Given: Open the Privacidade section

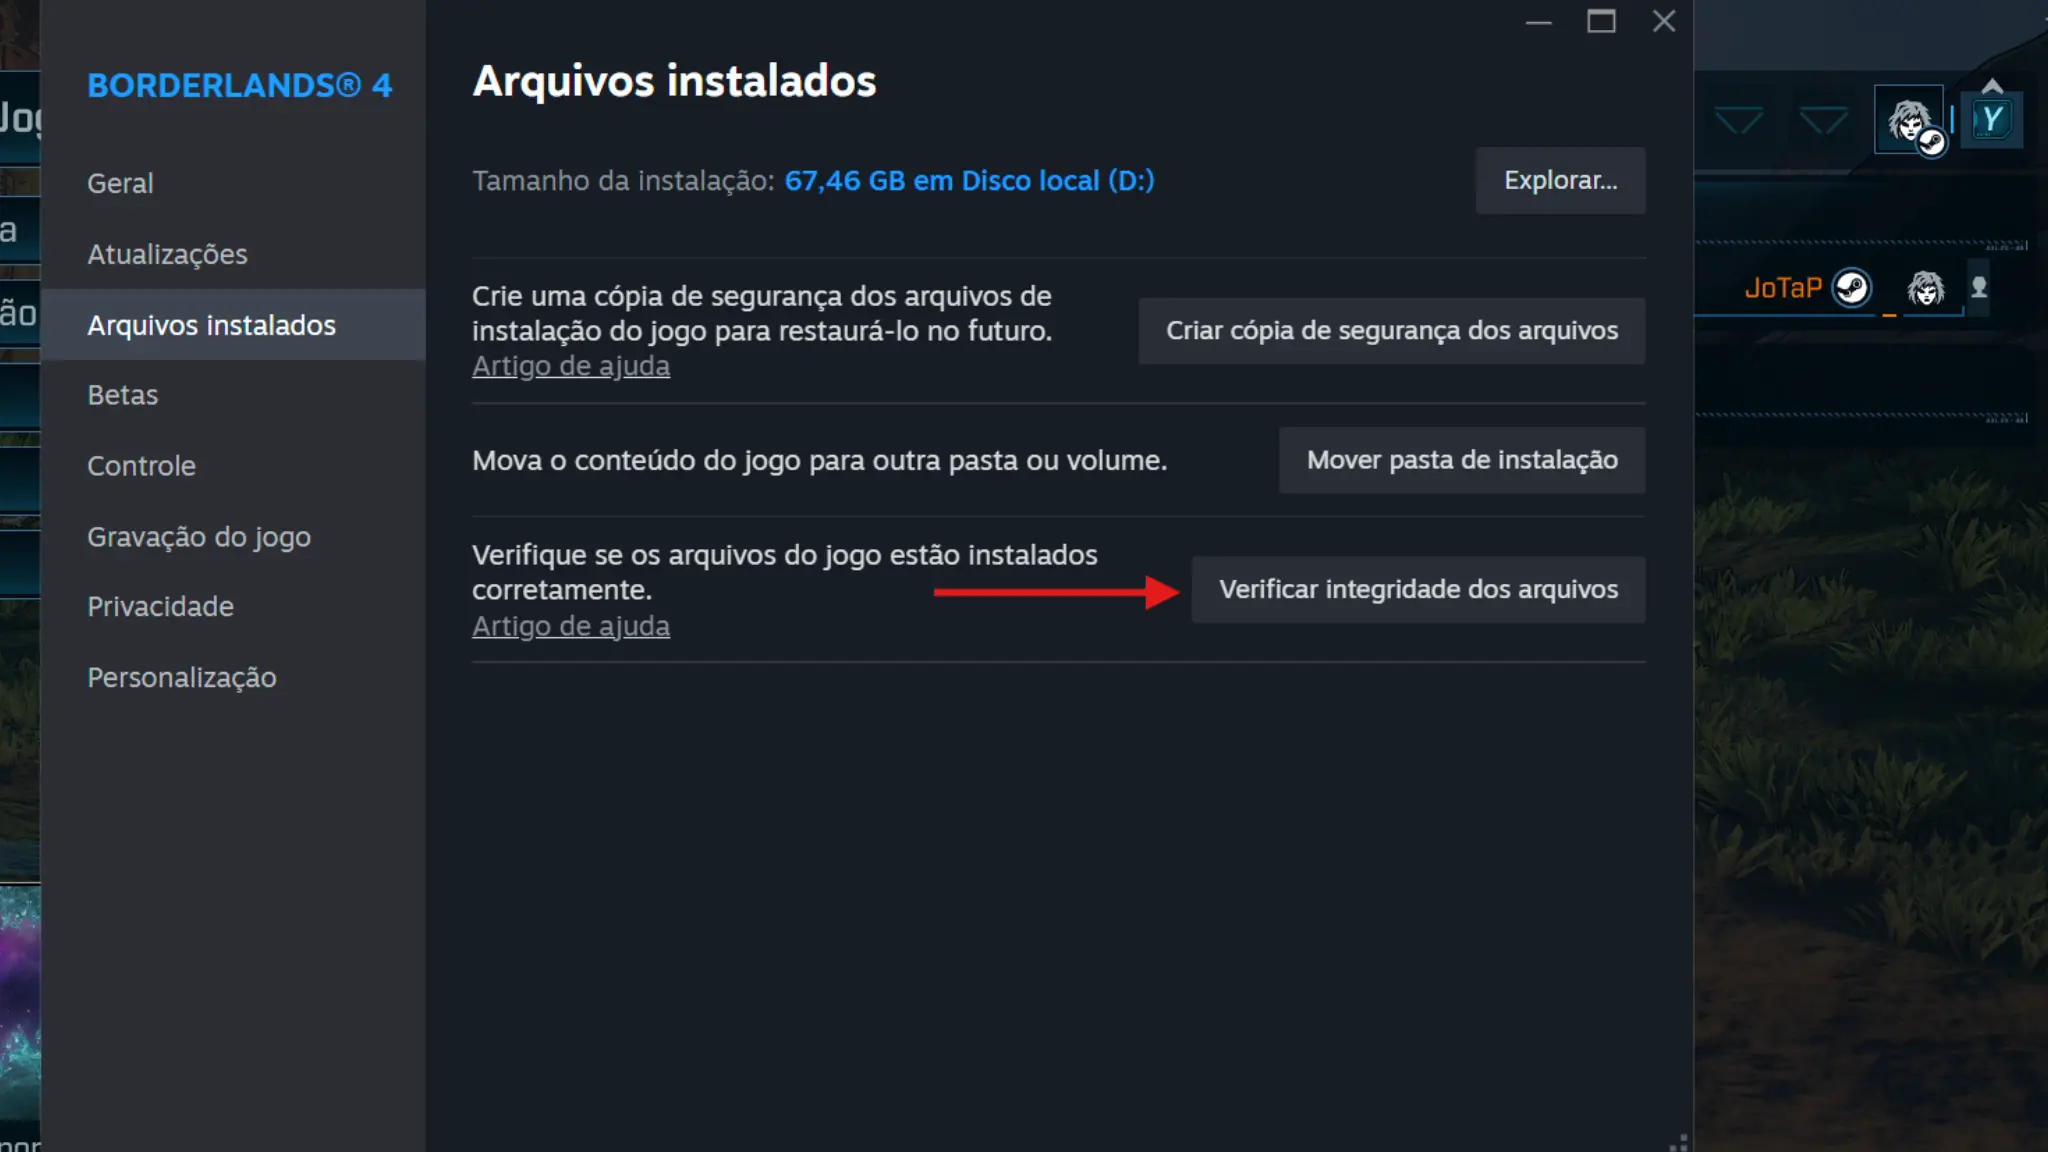Looking at the screenshot, I should [x=160, y=607].
